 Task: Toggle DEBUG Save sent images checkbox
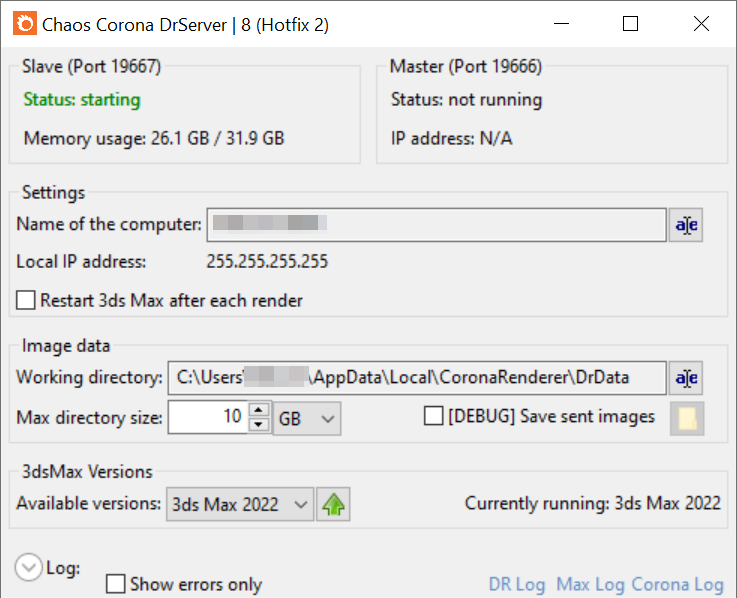[x=433, y=416]
